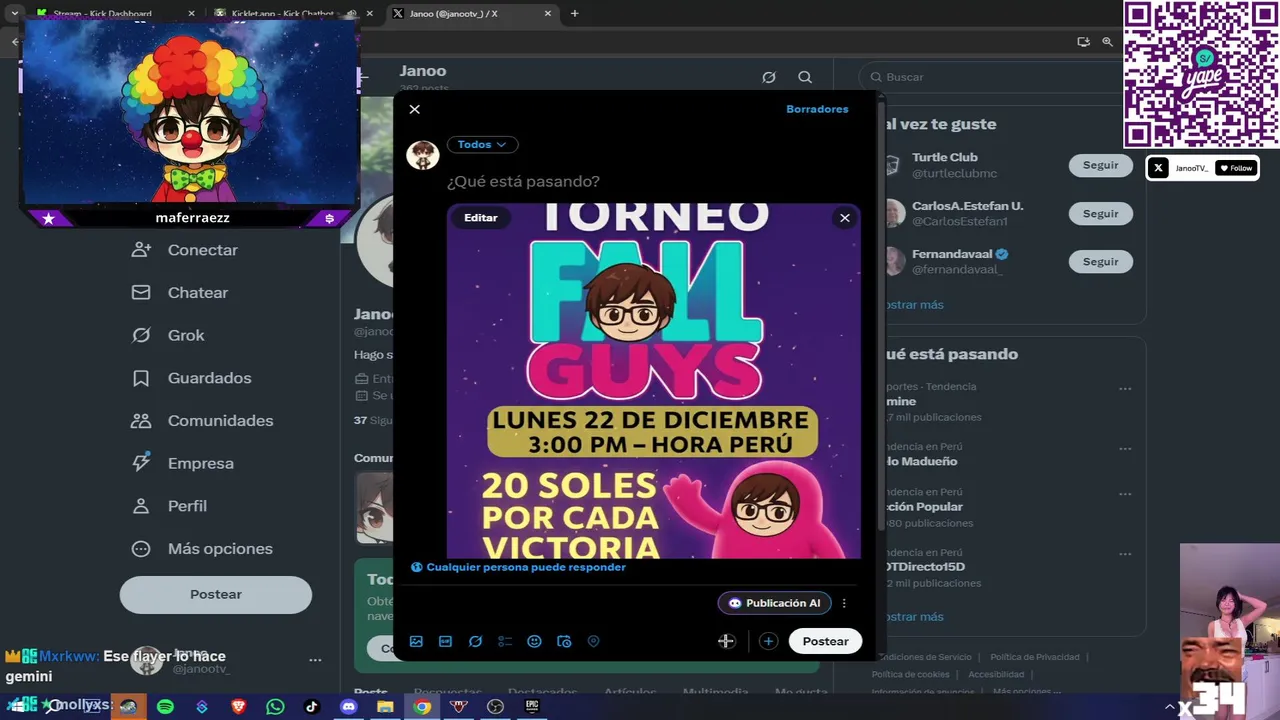1280x720 pixels.
Task: Close the post composer dialog
Action: click(415, 109)
